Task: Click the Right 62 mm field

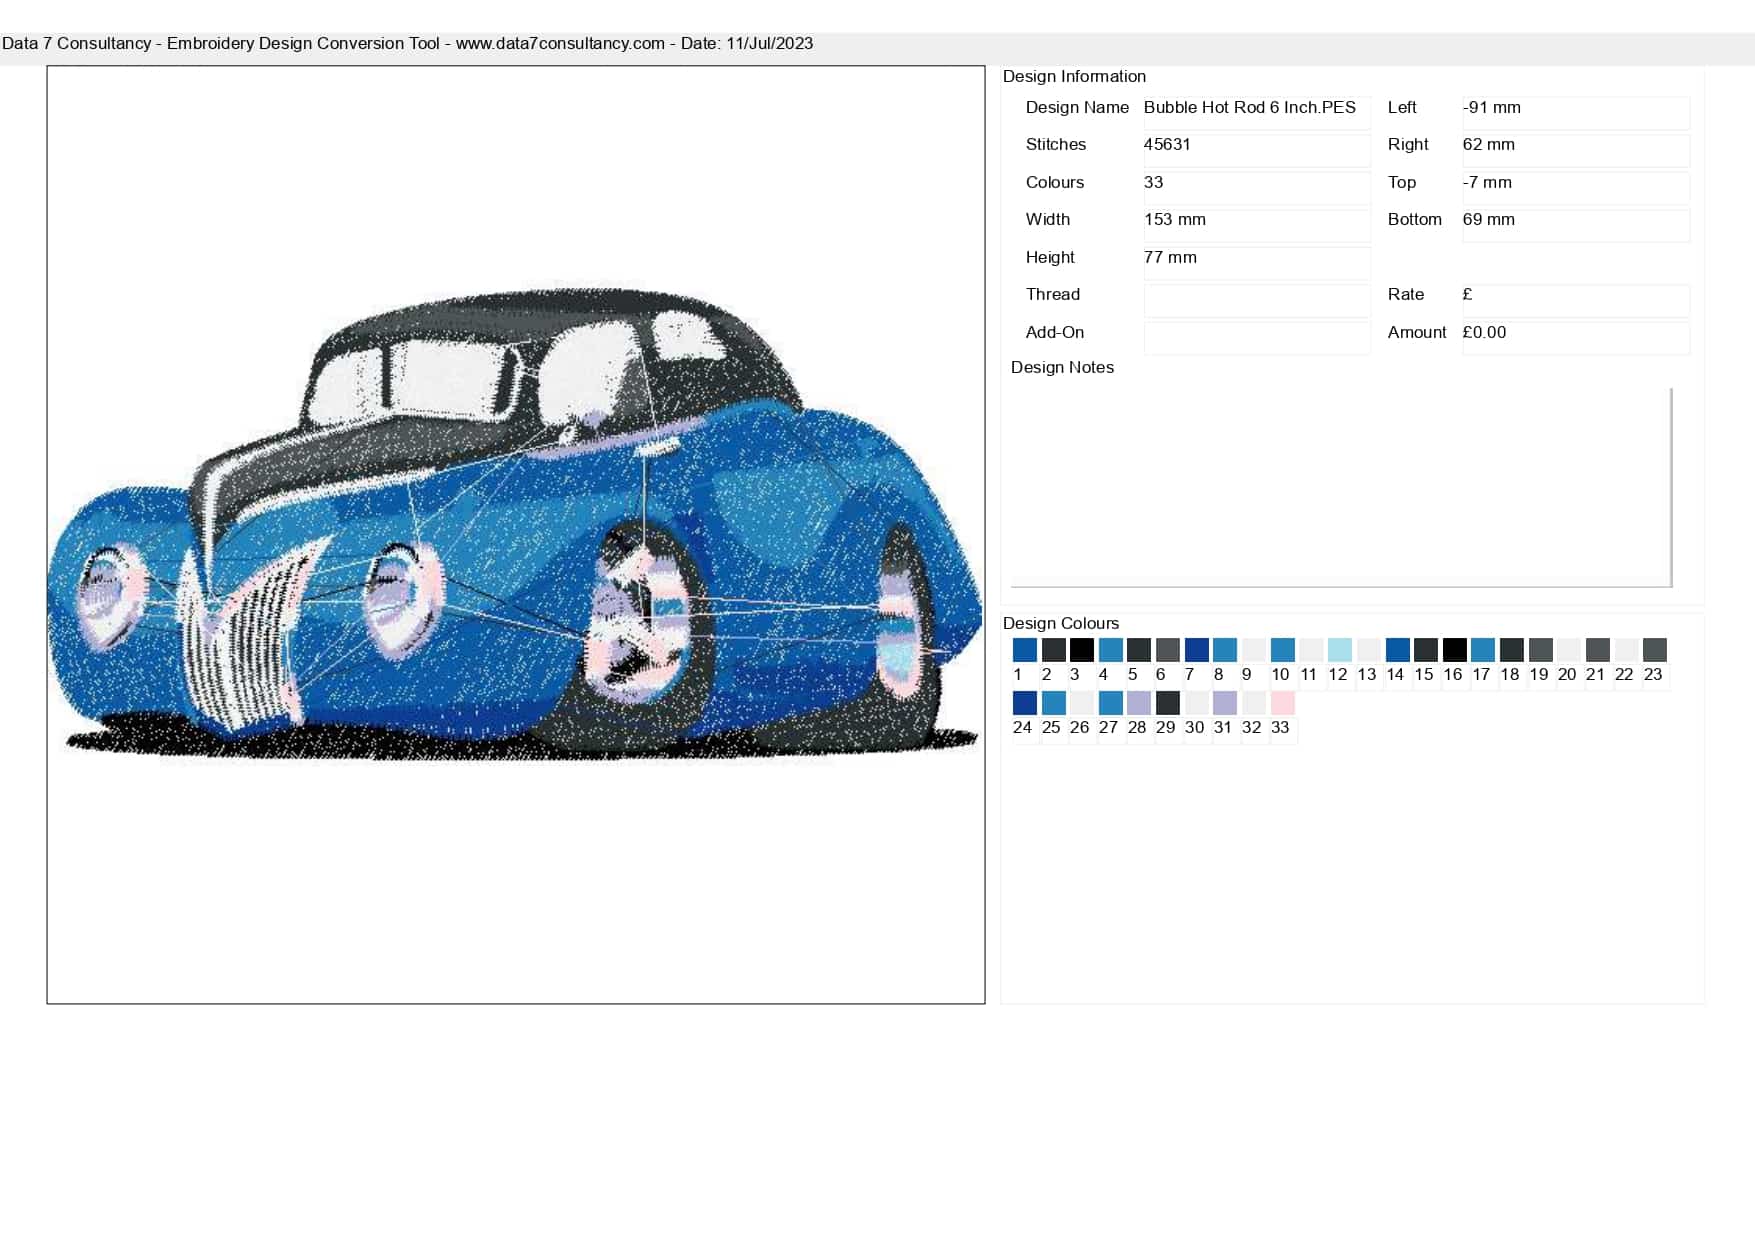Action: click(1576, 150)
